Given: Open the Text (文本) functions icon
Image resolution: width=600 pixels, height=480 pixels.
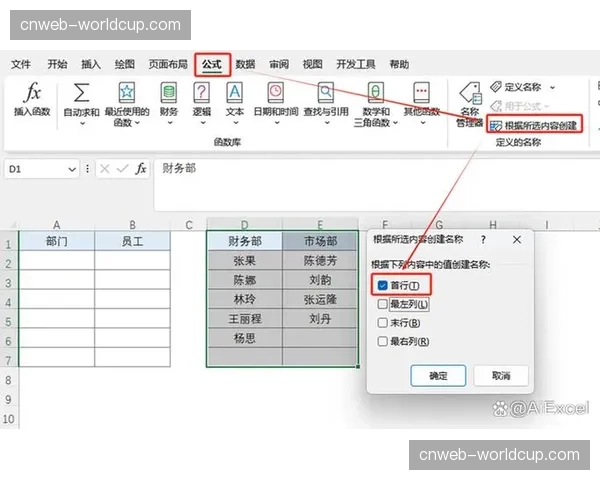Looking at the screenshot, I should click(235, 93).
